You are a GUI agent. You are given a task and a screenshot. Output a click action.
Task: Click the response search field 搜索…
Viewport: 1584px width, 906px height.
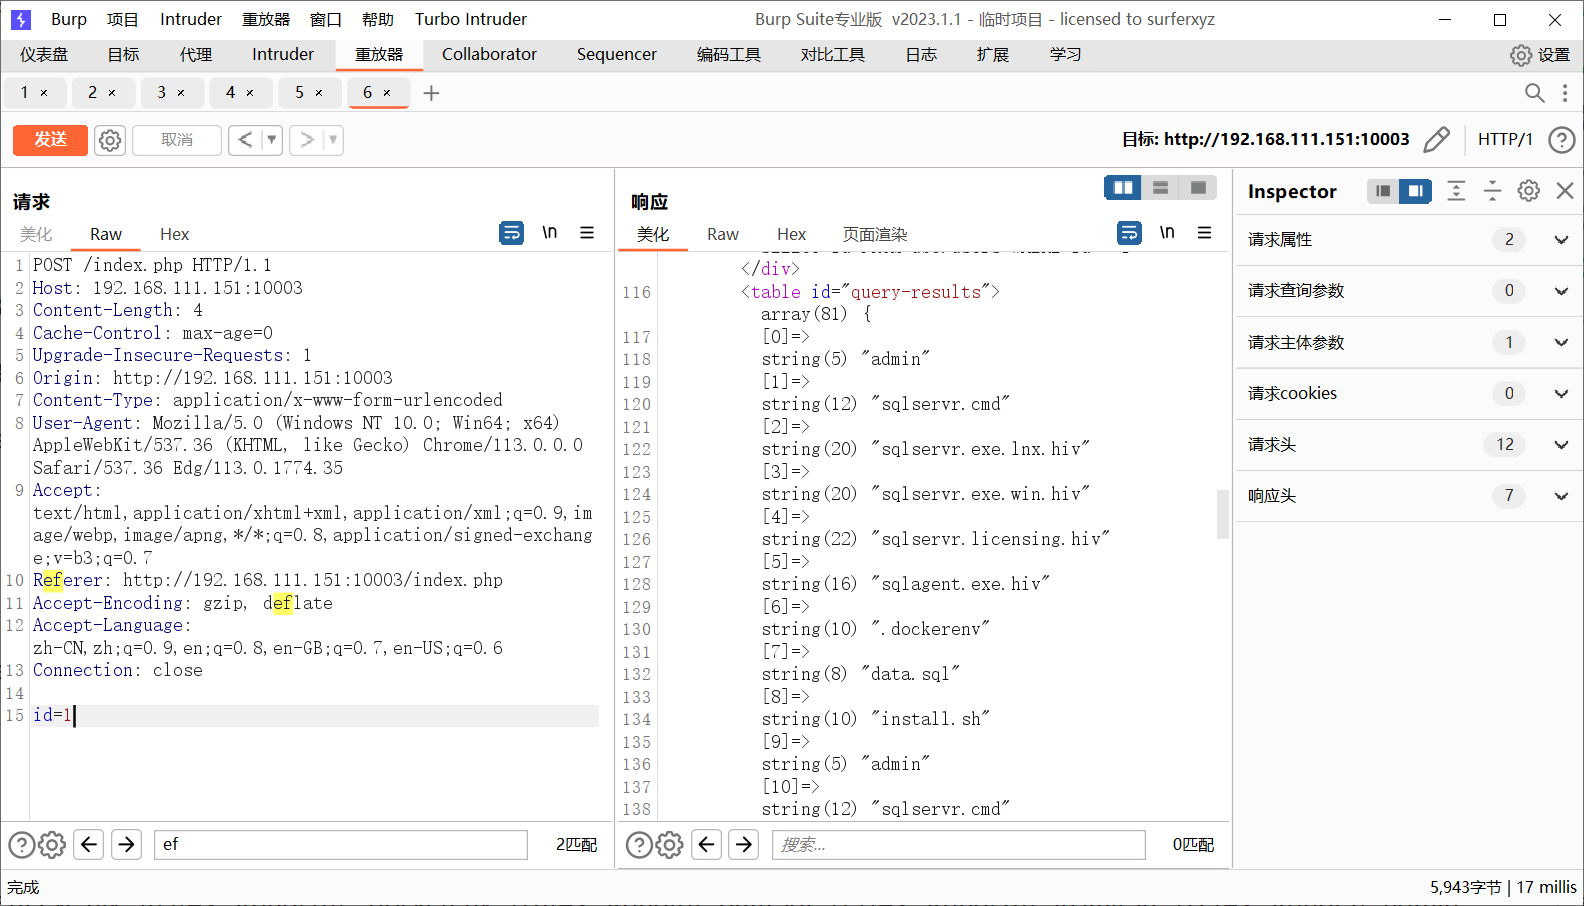click(x=958, y=845)
